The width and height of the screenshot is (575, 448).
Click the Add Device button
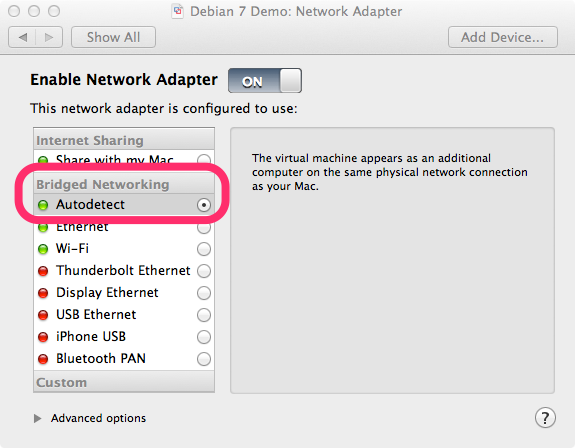503,37
